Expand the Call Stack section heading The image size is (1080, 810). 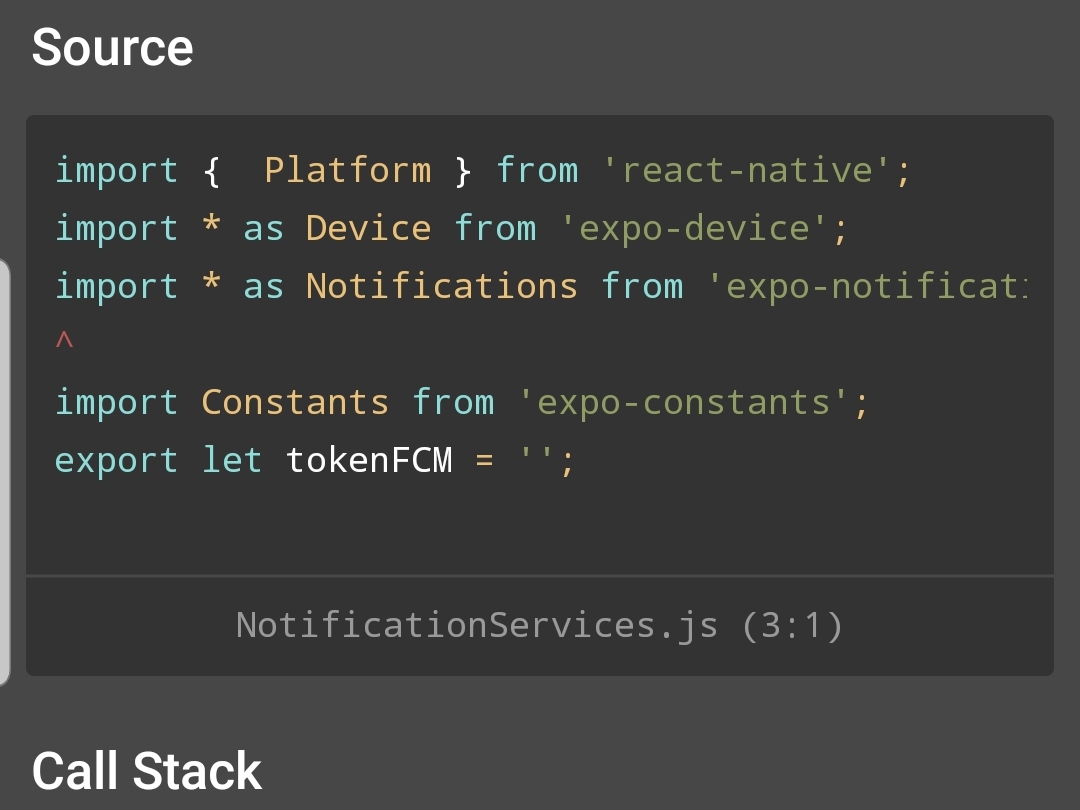[146, 771]
